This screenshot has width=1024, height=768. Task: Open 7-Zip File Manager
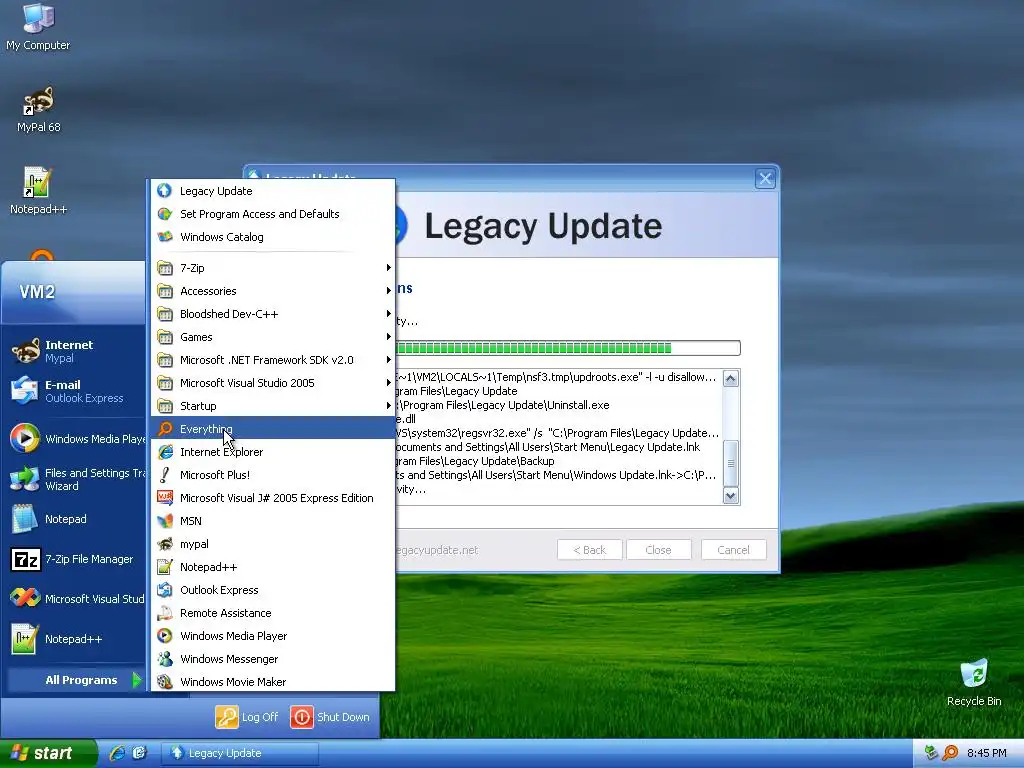pos(75,559)
